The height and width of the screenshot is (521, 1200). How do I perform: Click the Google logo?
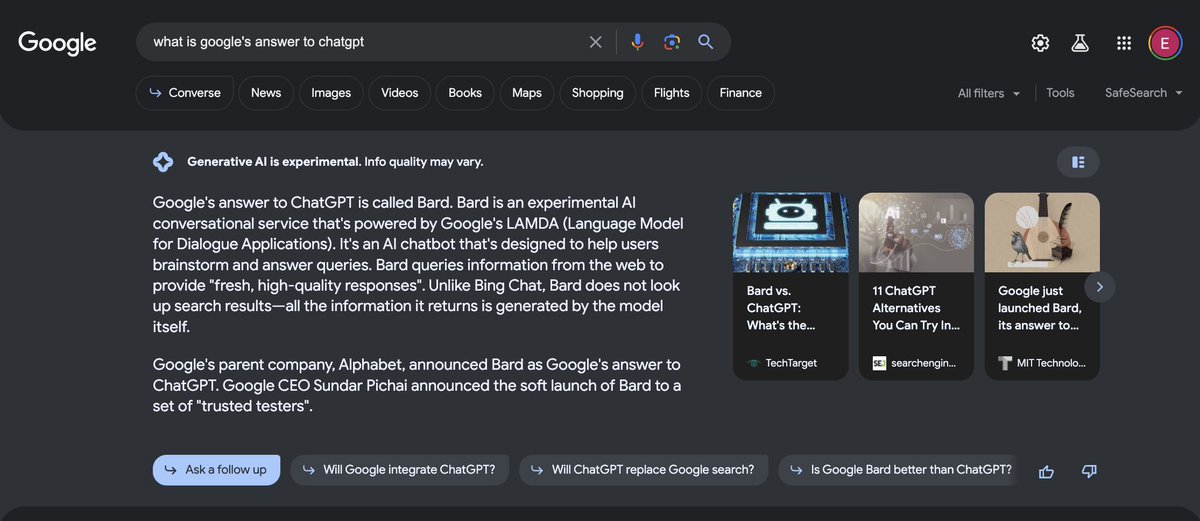click(57, 42)
